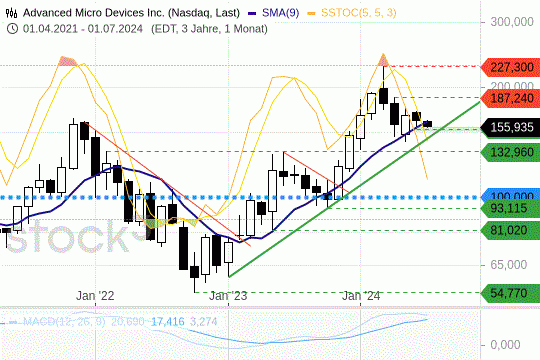Click the Jan '24 time axis label
The height and width of the screenshot is (360, 540).
pos(361,296)
